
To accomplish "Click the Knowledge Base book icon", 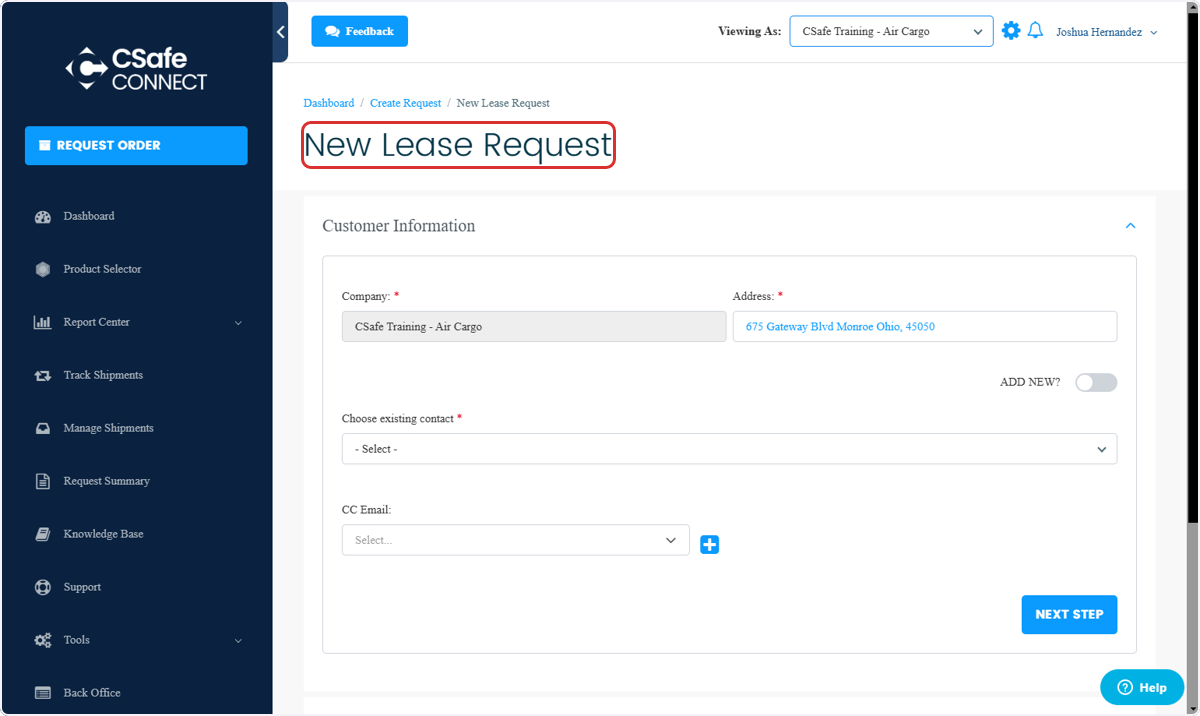I will coord(43,534).
